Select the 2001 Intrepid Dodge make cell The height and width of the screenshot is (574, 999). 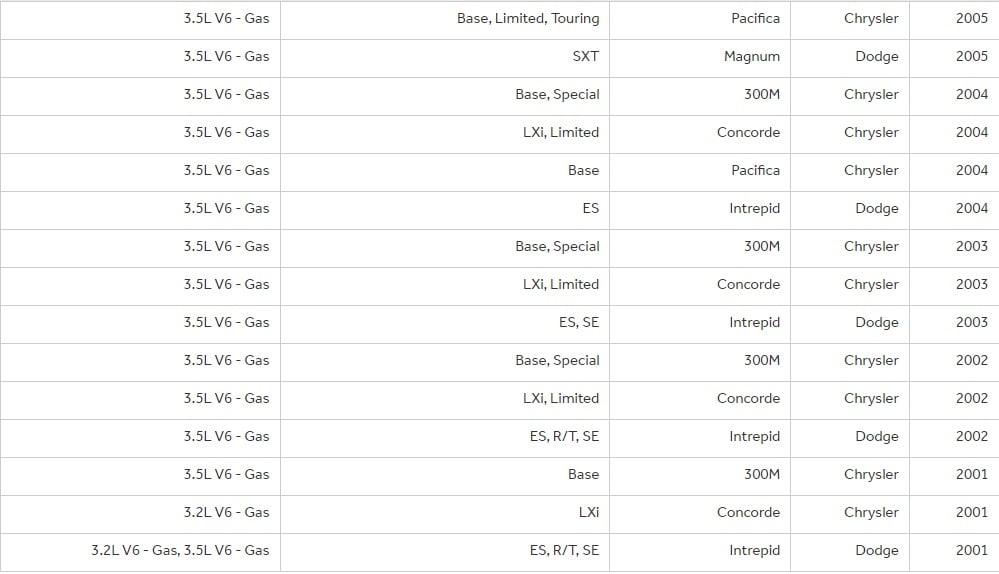click(850, 552)
